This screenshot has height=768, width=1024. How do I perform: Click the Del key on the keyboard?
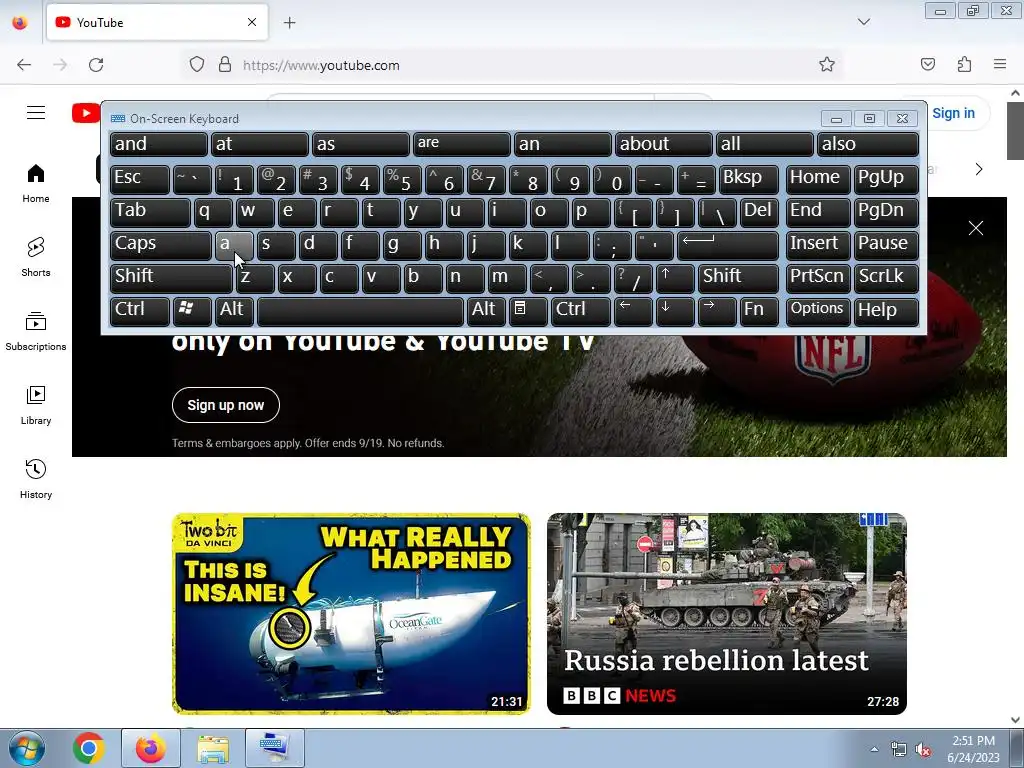click(x=759, y=212)
